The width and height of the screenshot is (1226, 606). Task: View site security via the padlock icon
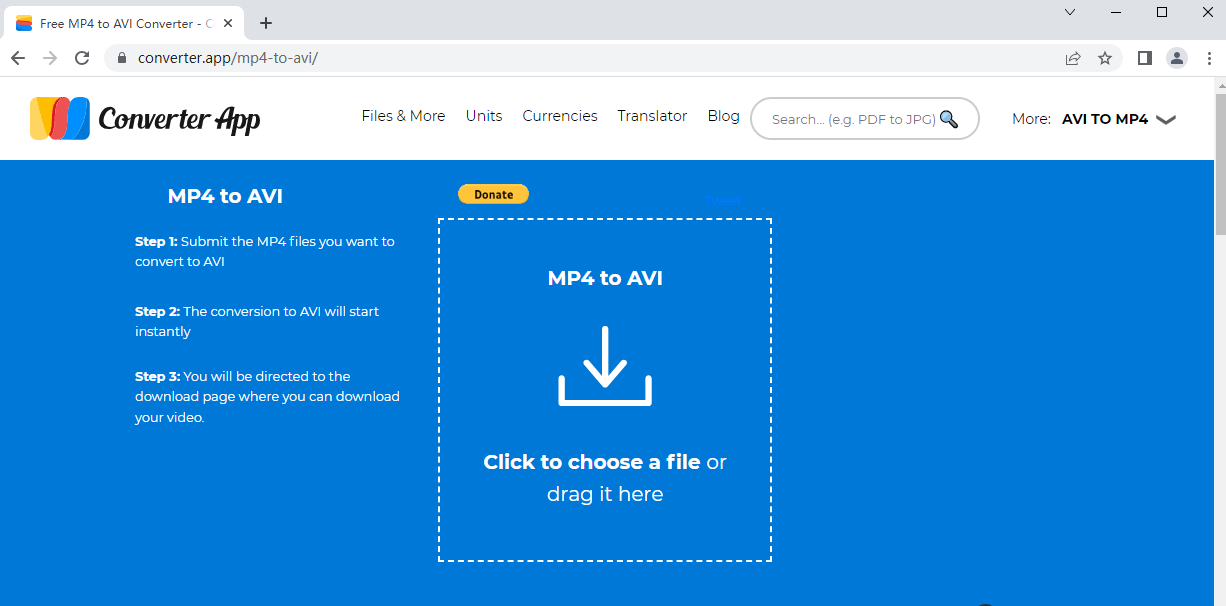click(121, 58)
